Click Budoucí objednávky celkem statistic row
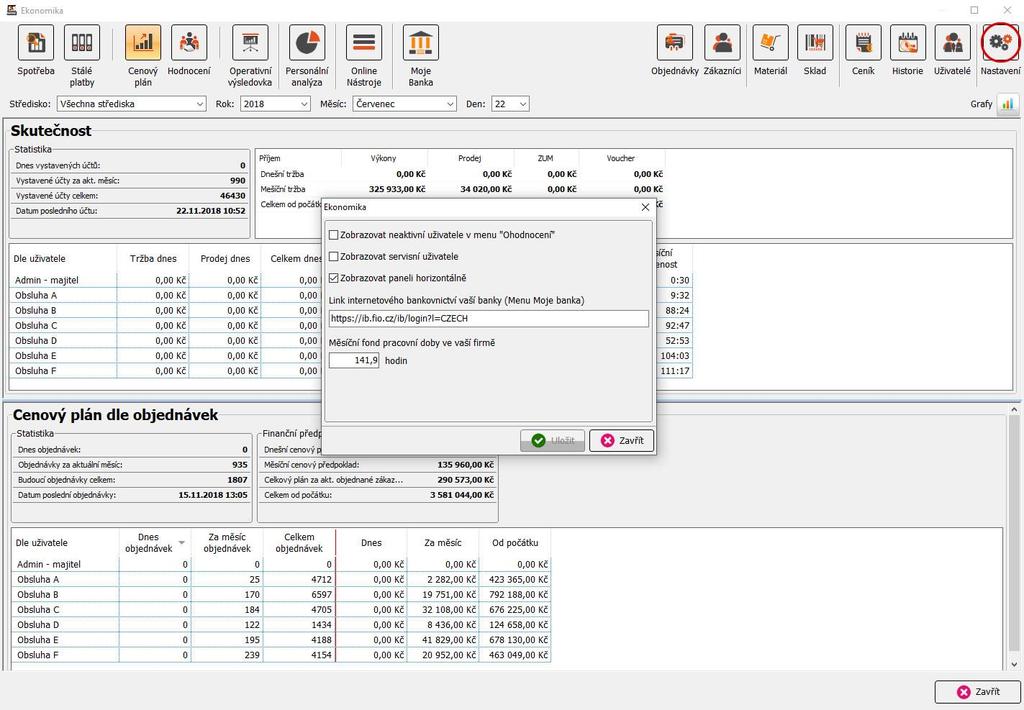1024x710 pixels. (133, 480)
